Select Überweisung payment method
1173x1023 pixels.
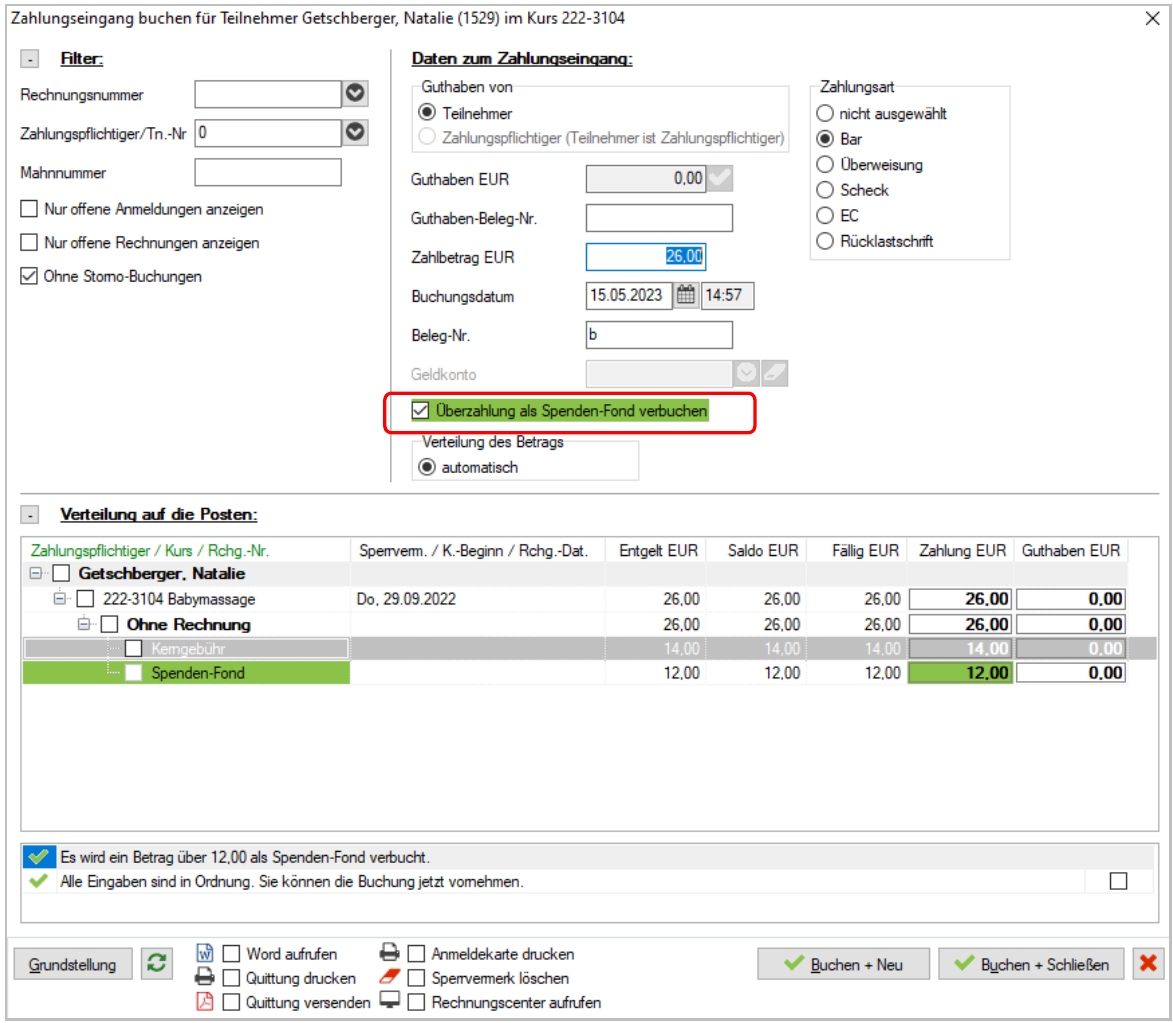(x=825, y=165)
